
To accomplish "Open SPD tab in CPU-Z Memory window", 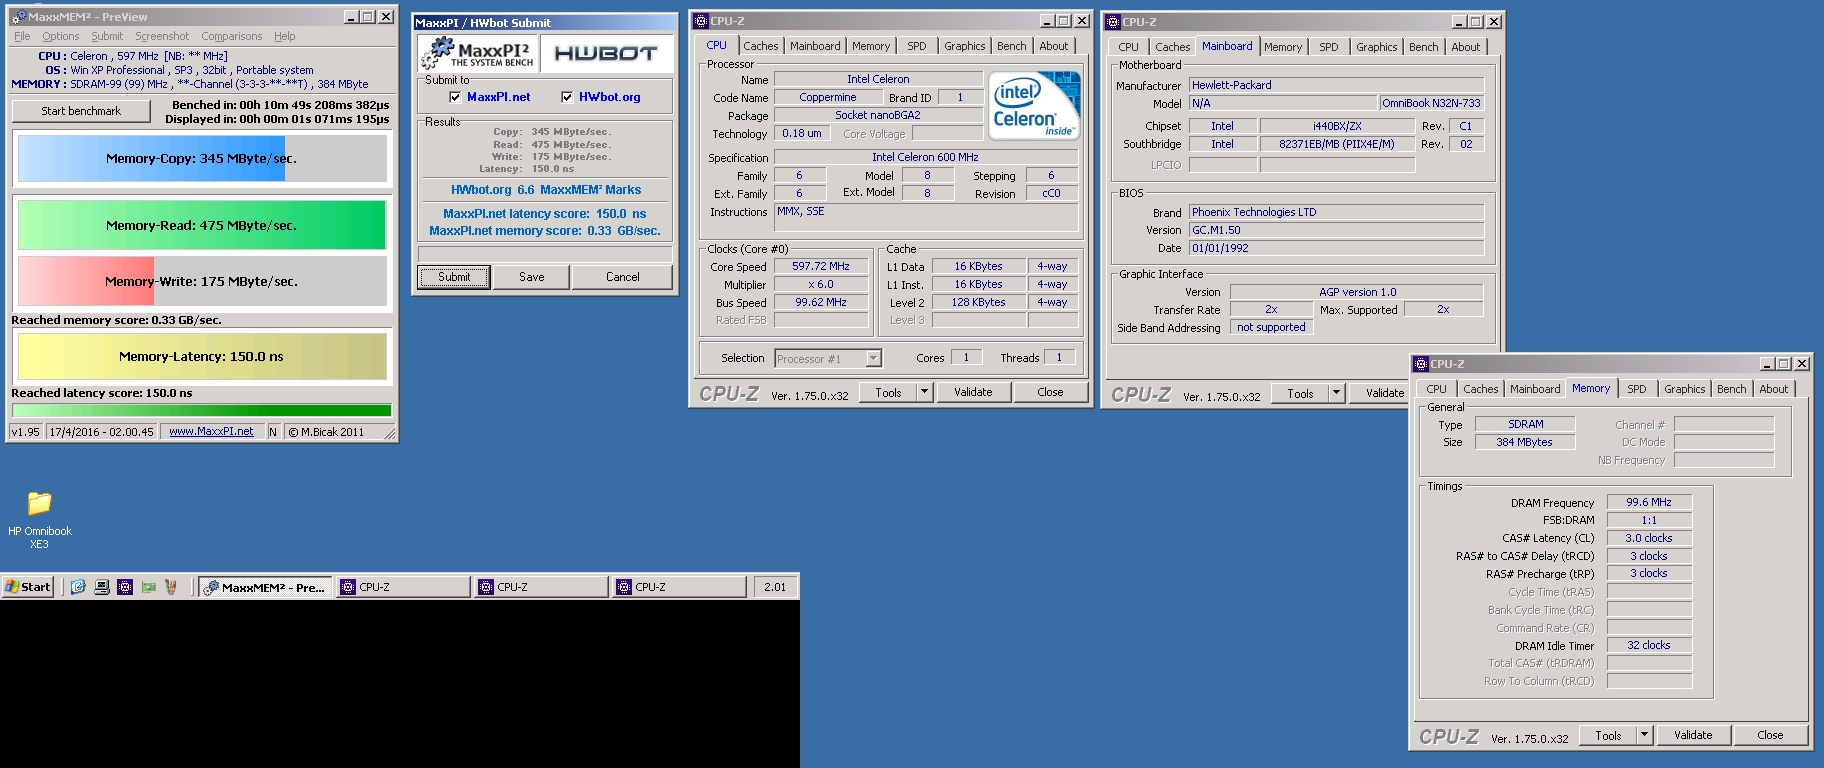I will point(1636,389).
